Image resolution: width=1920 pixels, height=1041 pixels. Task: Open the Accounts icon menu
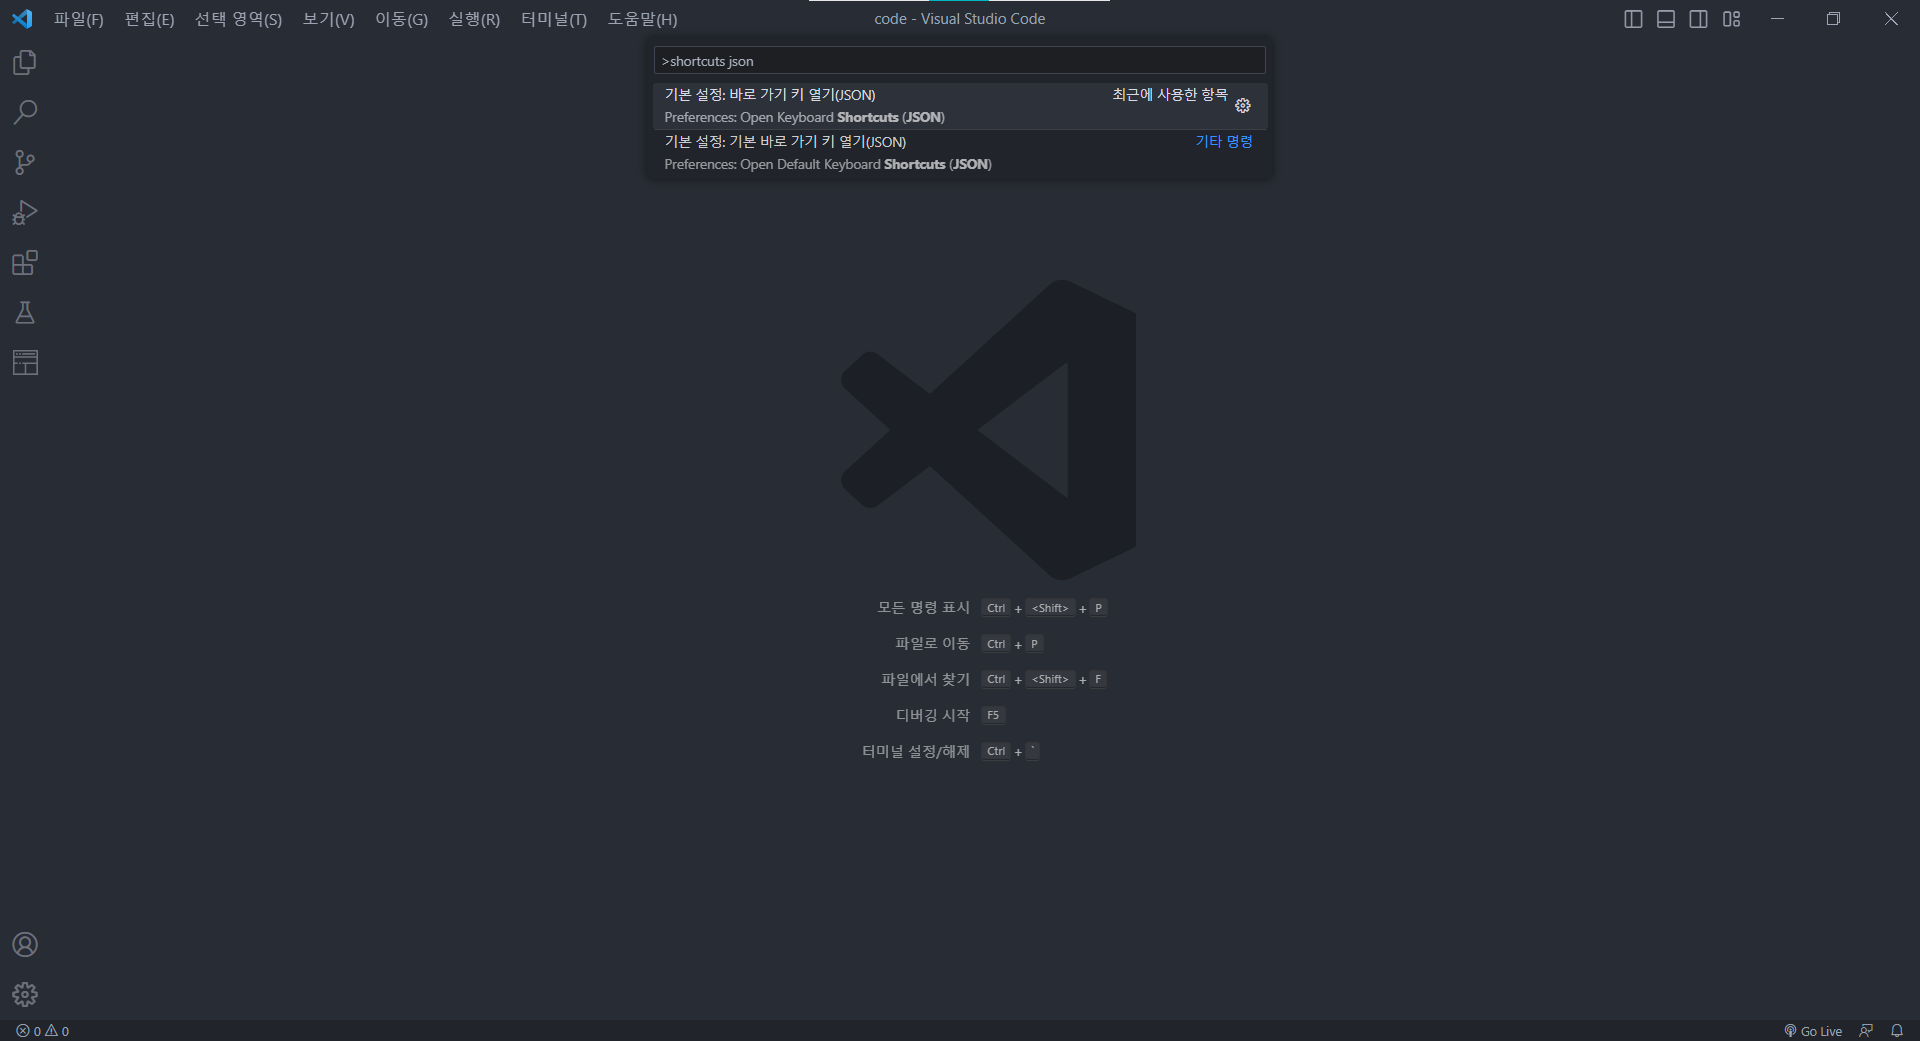pos(25,944)
